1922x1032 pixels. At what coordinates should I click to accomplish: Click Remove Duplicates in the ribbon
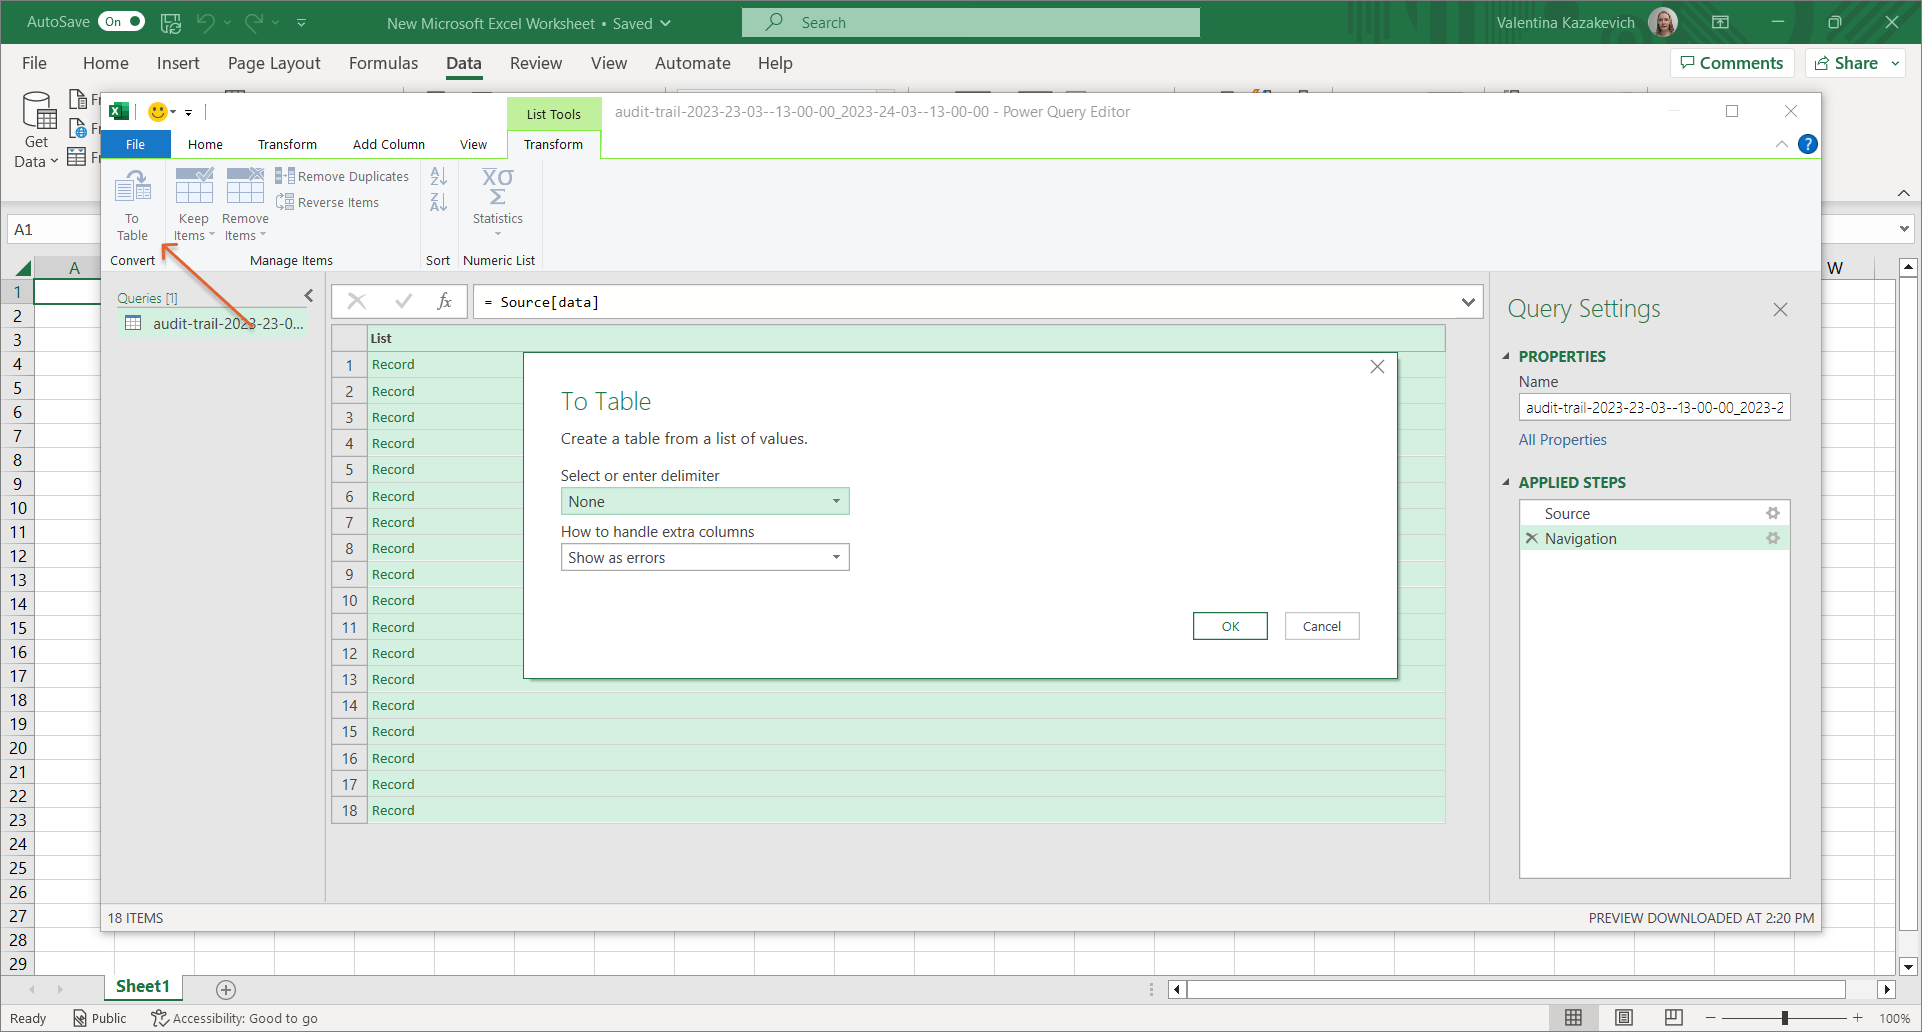(x=343, y=176)
